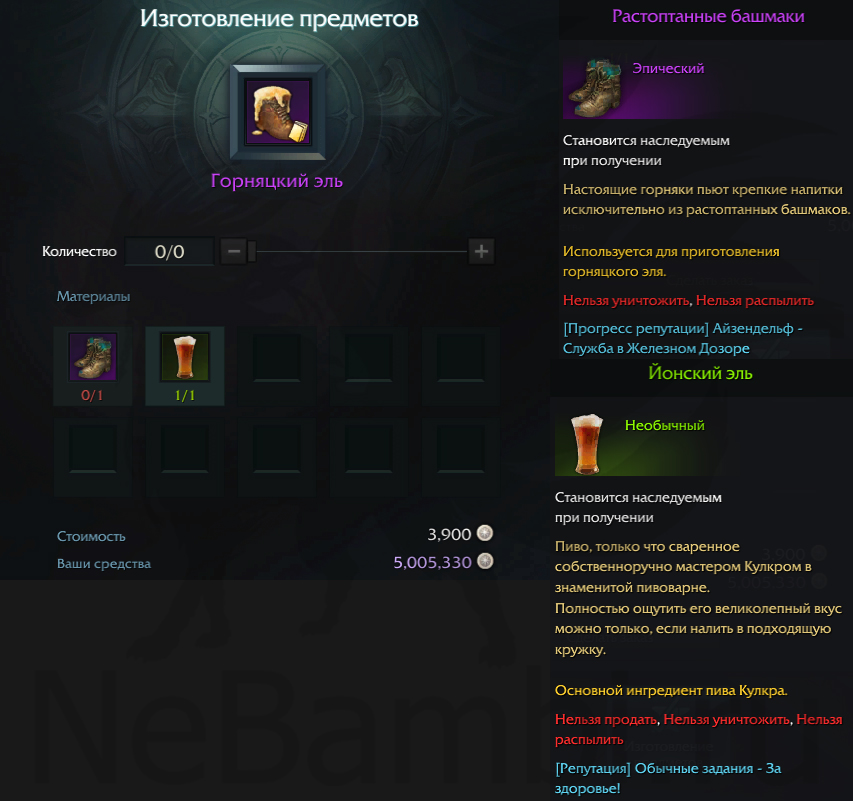Click the Горняцкий эль crafted item icon
This screenshot has height=801, width=853.
pyautogui.click(x=278, y=112)
